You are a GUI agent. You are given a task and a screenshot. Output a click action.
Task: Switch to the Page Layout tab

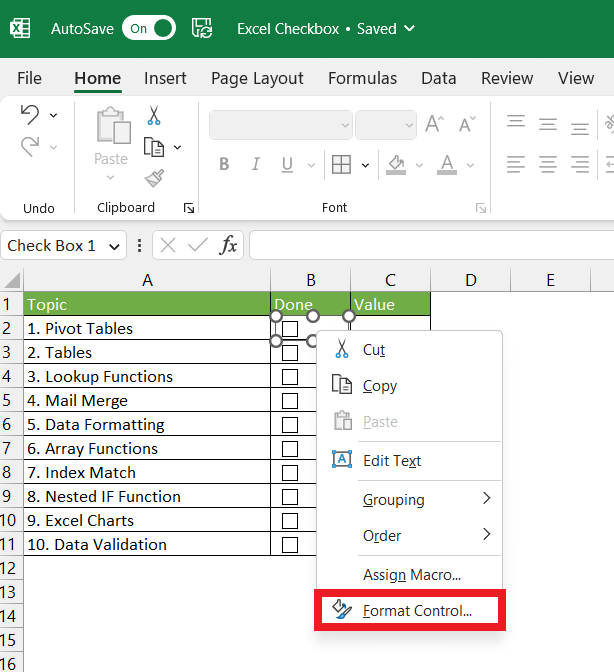[257, 78]
